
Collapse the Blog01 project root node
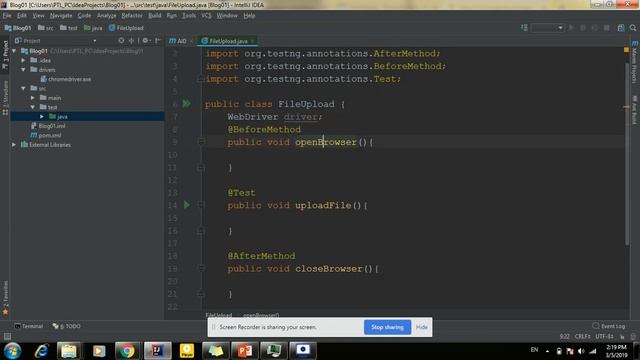[14, 51]
